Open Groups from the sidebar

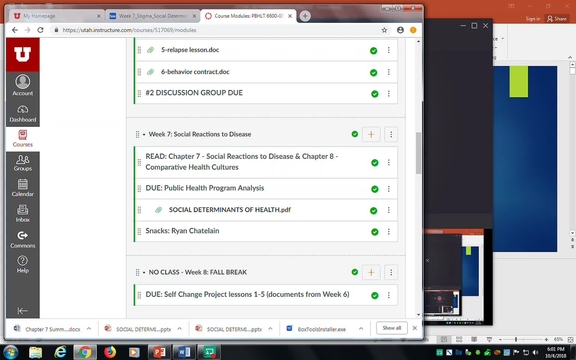[22, 163]
